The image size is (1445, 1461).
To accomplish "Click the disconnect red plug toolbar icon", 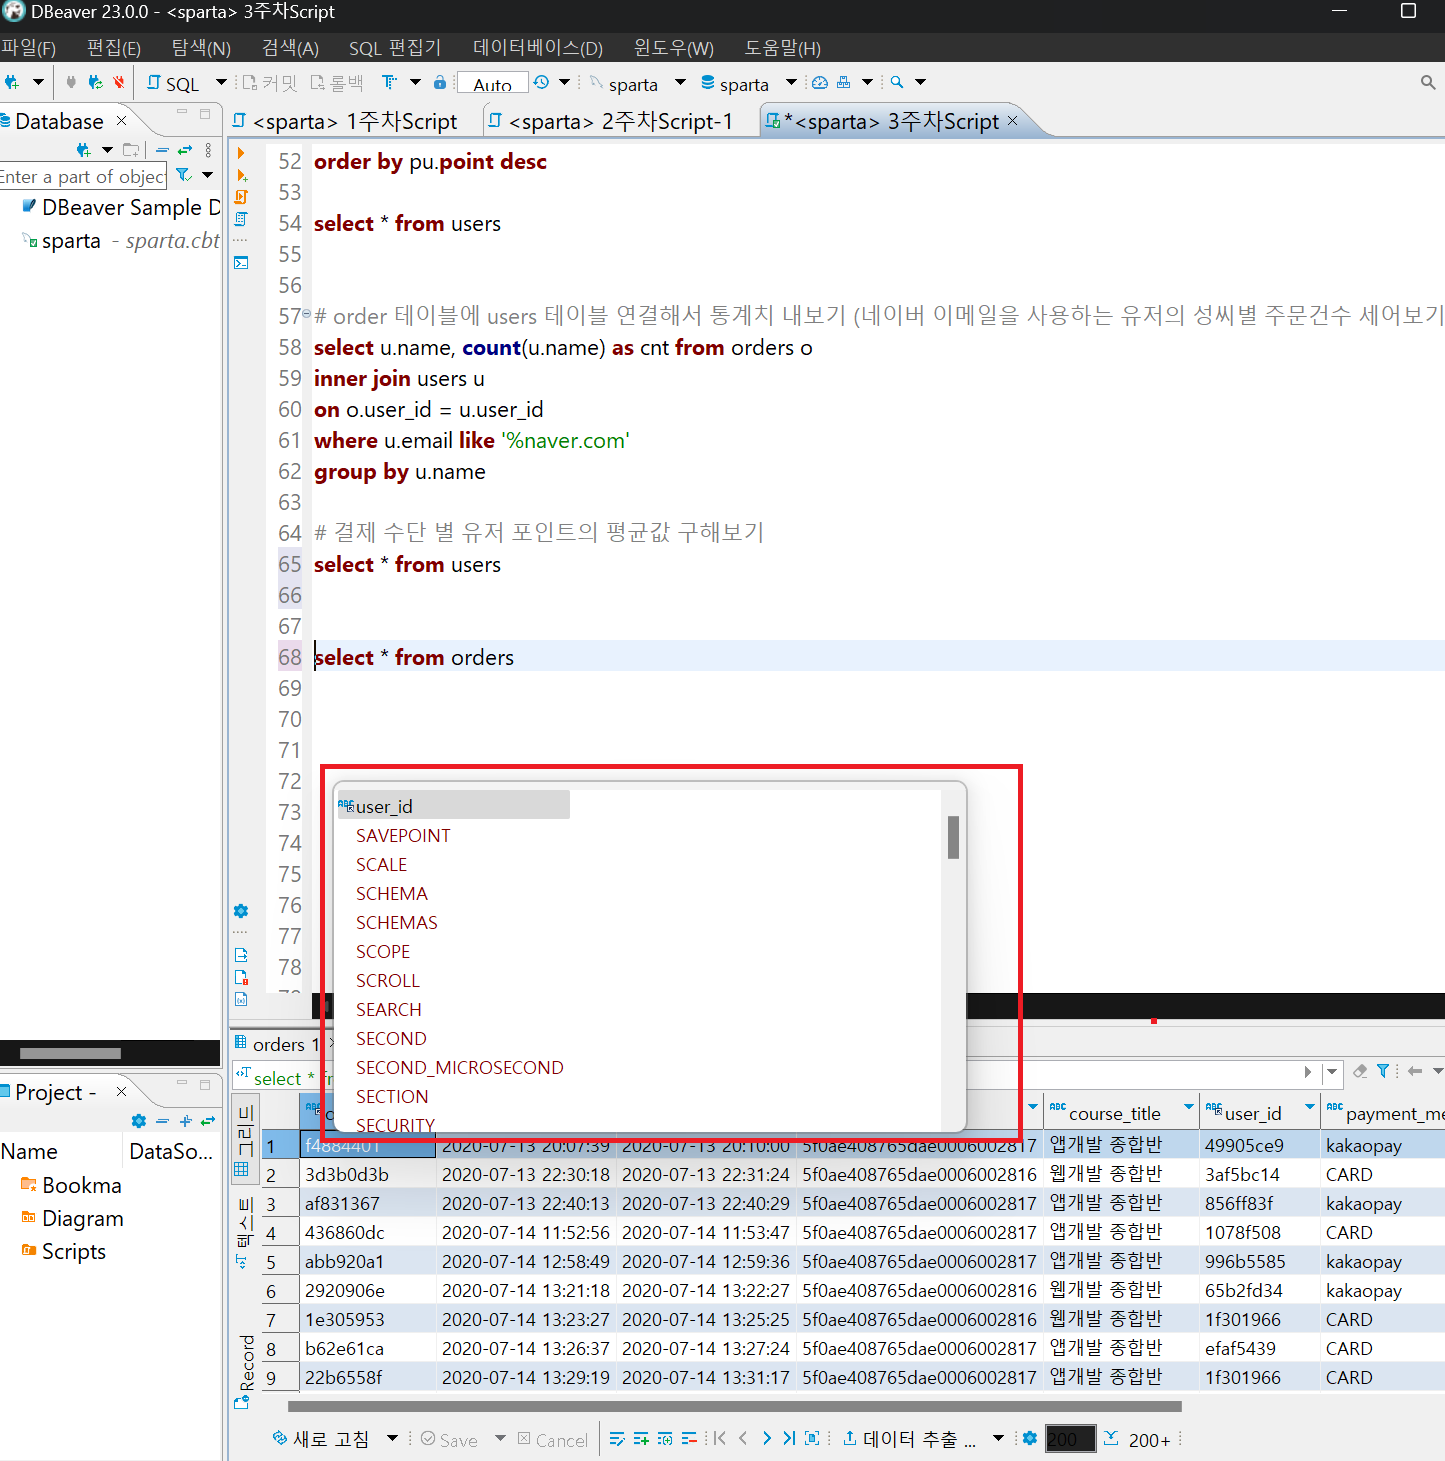I will coord(119,83).
